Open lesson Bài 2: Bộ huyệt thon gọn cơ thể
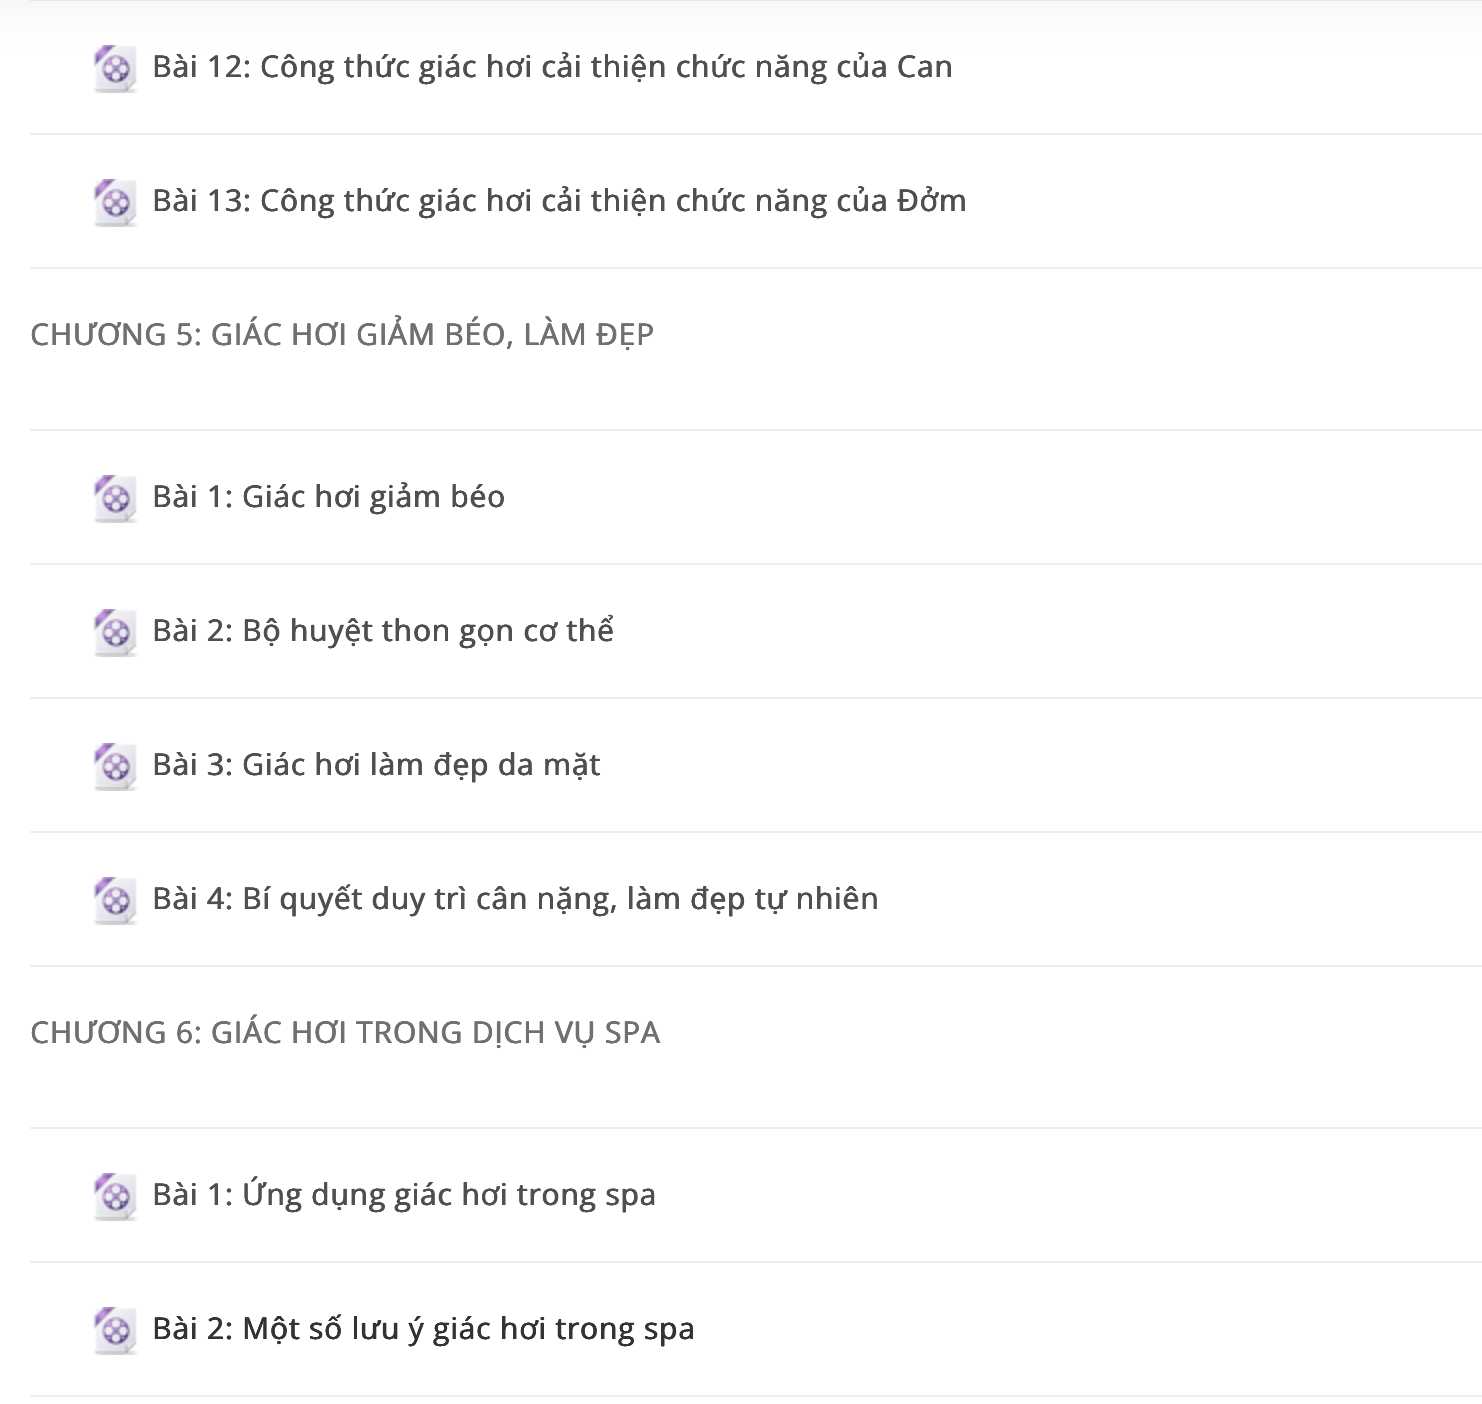Image resolution: width=1482 pixels, height=1404 pixels. click(383, 631)
